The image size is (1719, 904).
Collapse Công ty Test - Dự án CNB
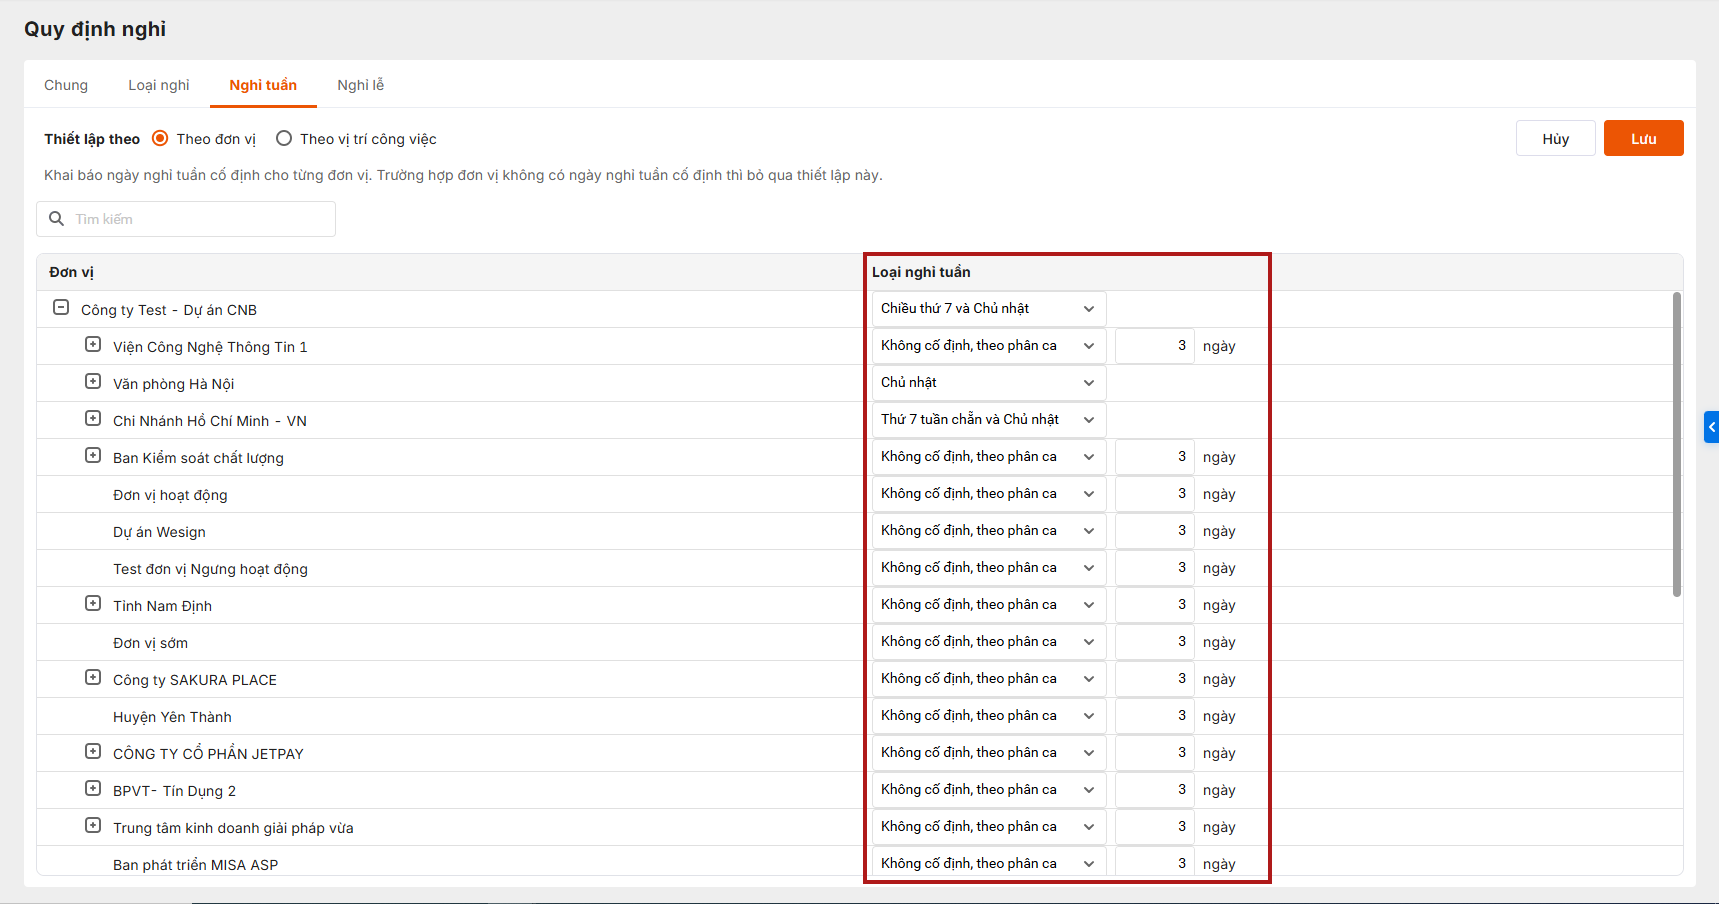[x=61, y=308]
